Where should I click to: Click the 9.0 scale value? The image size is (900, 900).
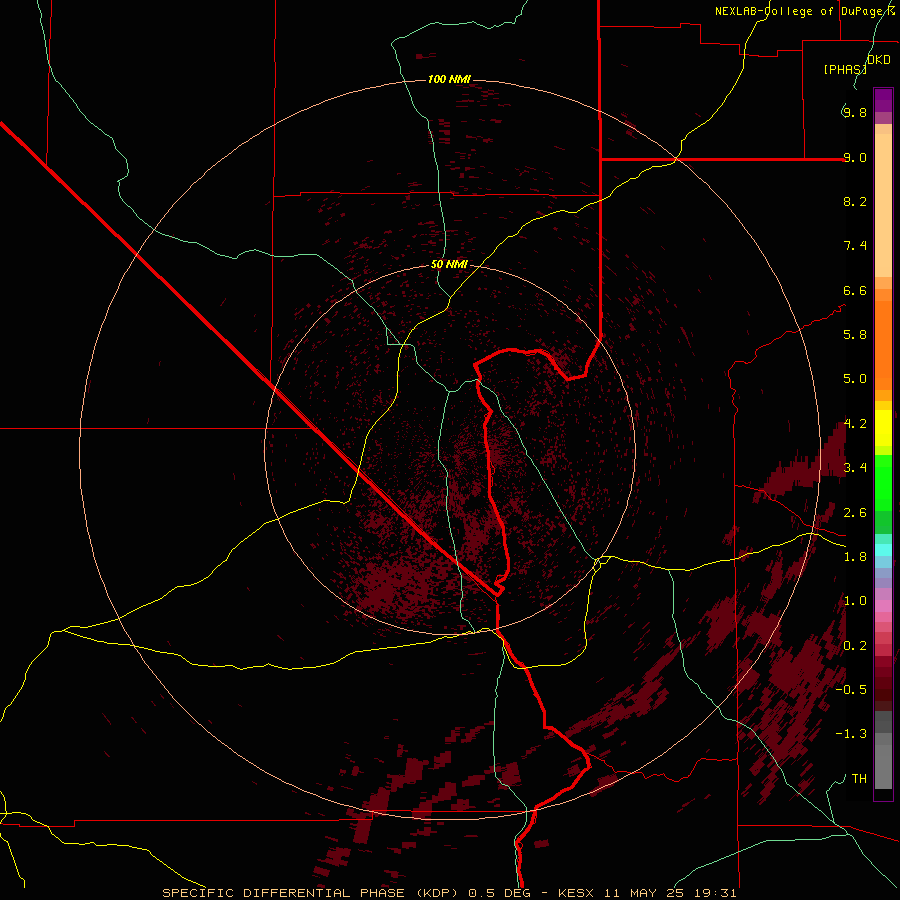tap(855, 157)
